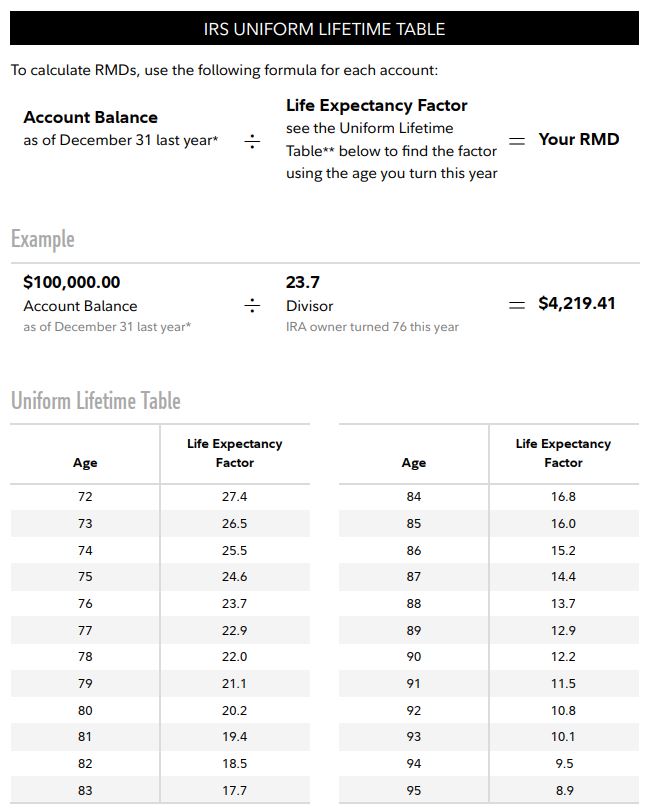Screen dimensions: 650x811
Task: Click the IRA owner turned 76 note
Action: [372, 327]
